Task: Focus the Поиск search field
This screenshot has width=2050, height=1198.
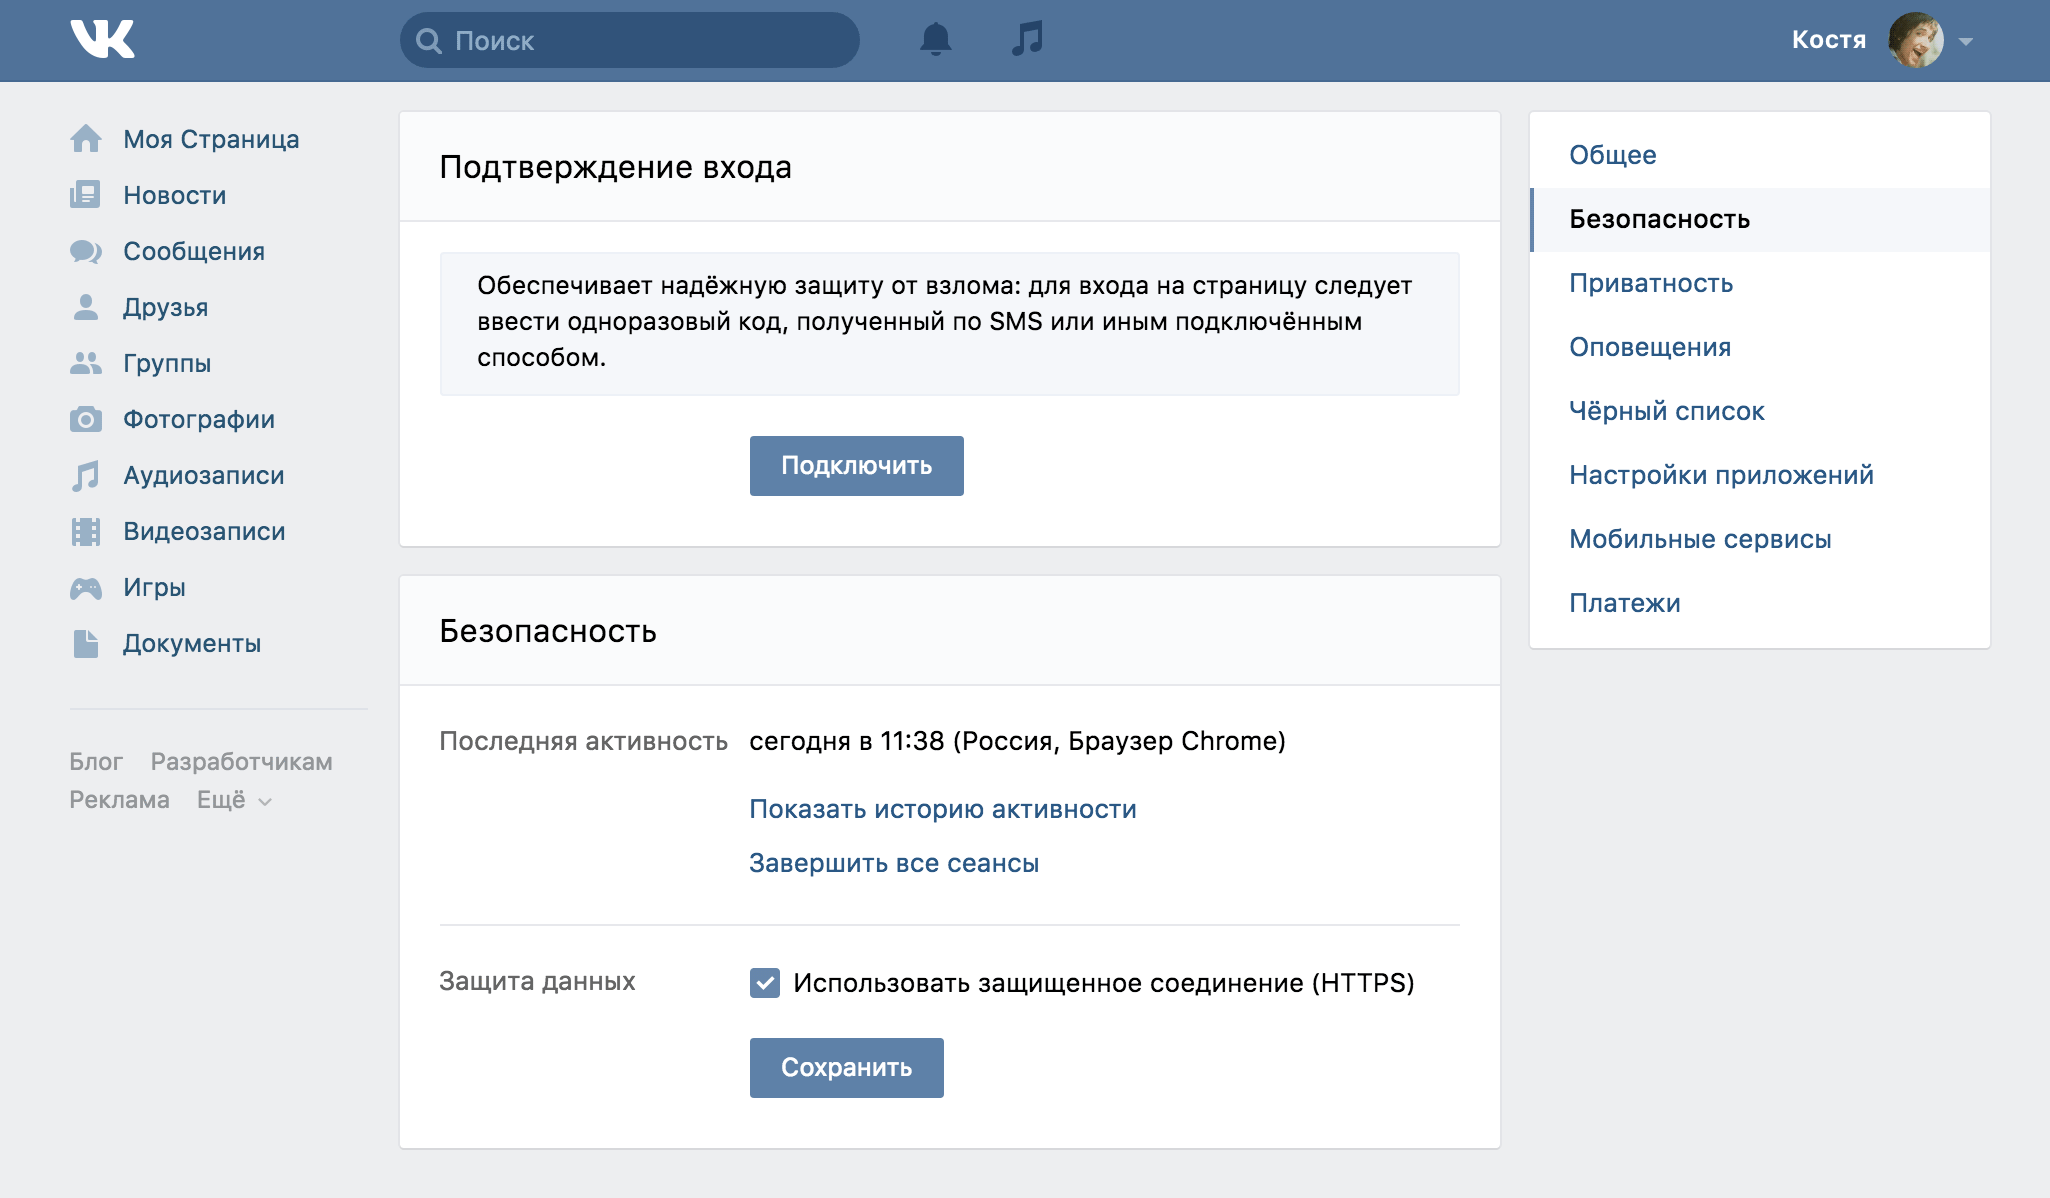Action: point(630,40)
